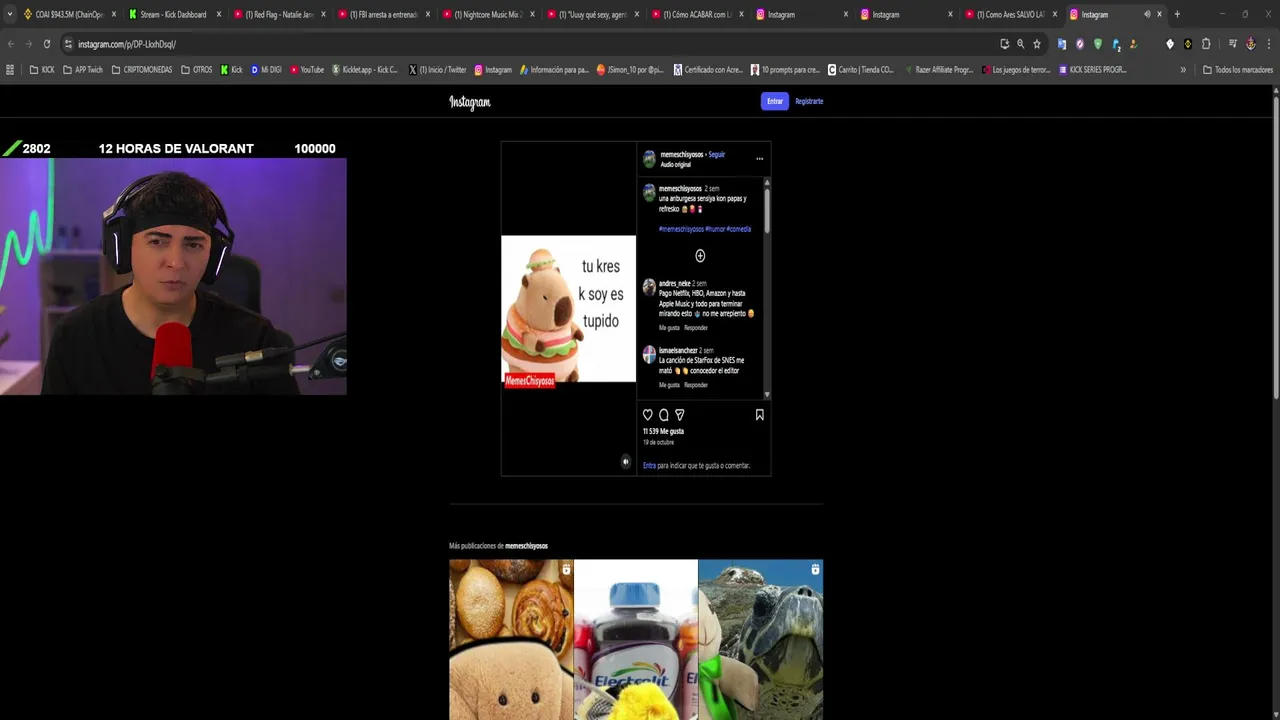Open the YouTube bookmark

point(306,70)
